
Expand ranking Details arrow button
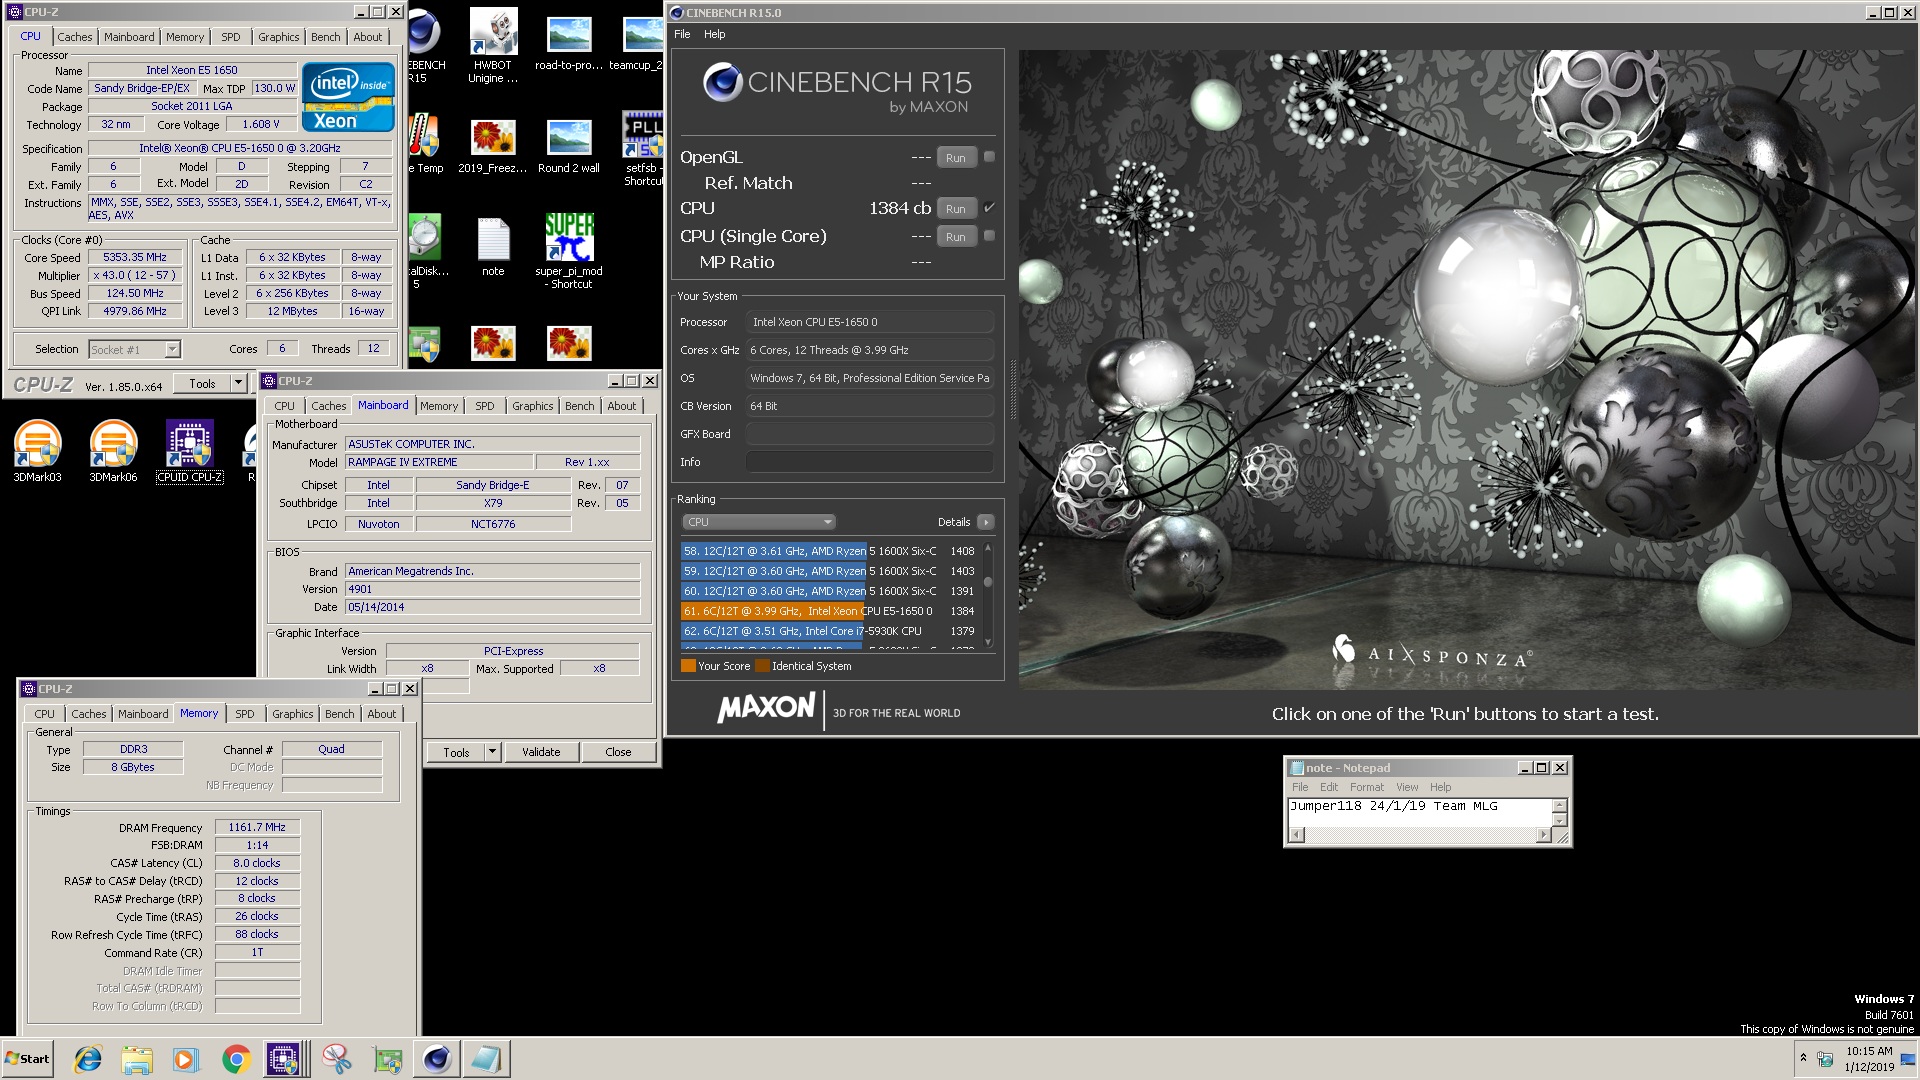[x=986, y=522]
